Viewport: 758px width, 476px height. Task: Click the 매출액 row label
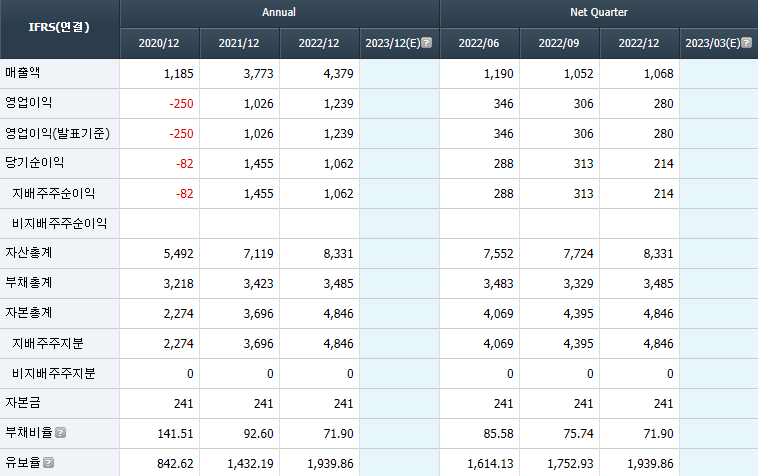[22, 72]
